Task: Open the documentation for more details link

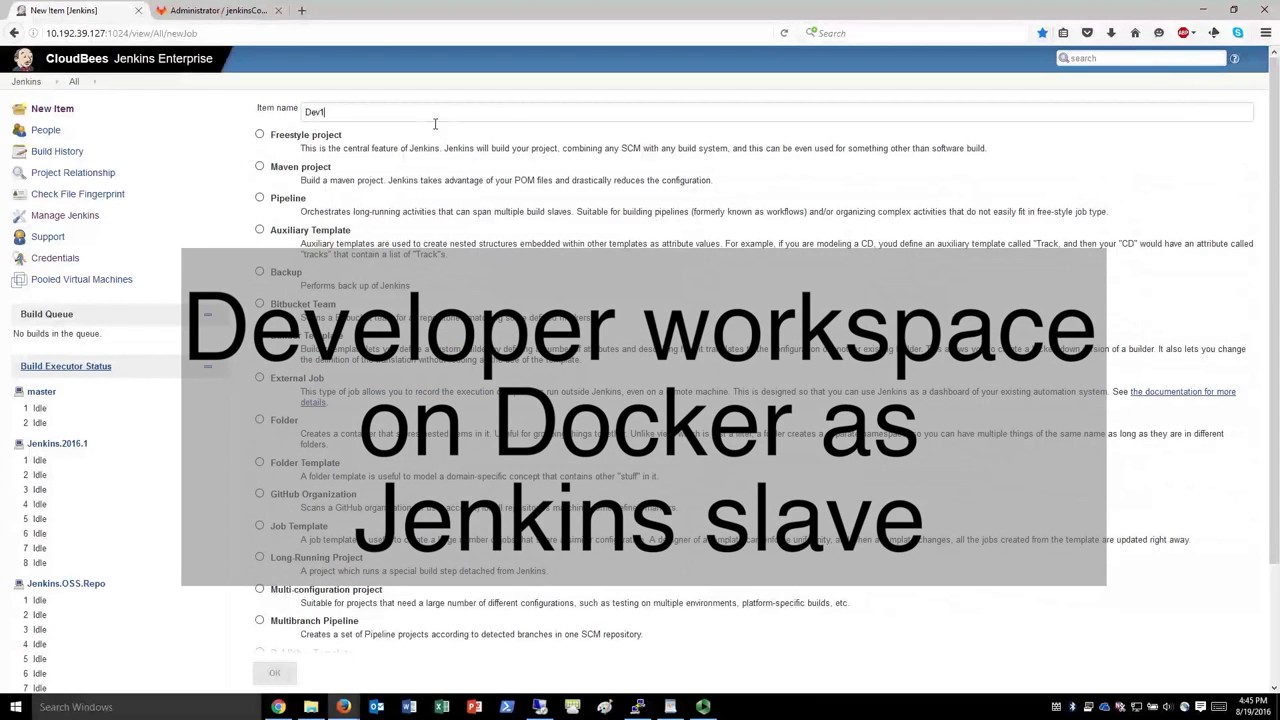Action: (x=1182, y=392)
